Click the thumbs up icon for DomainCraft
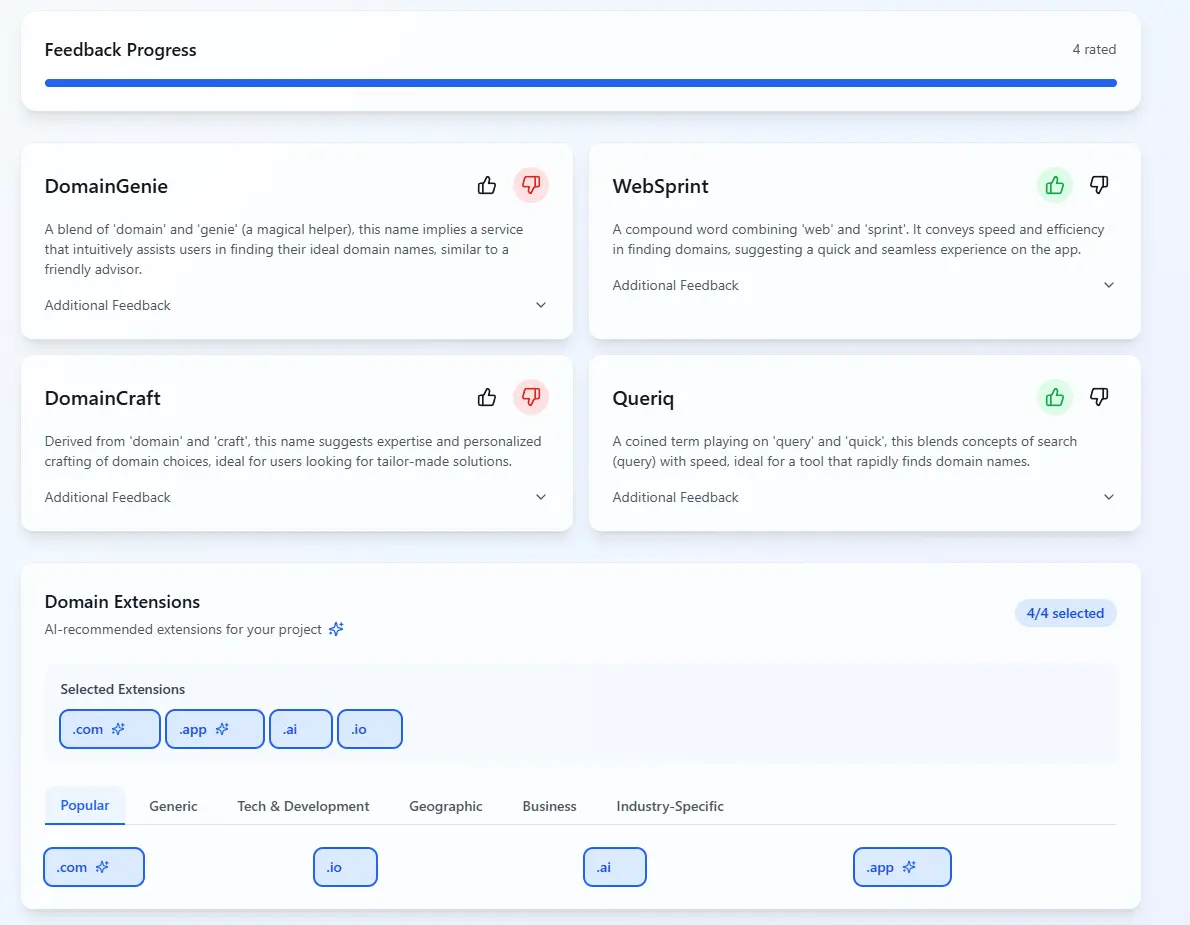Screen dimensions: 1190x925 click(486, 397)
